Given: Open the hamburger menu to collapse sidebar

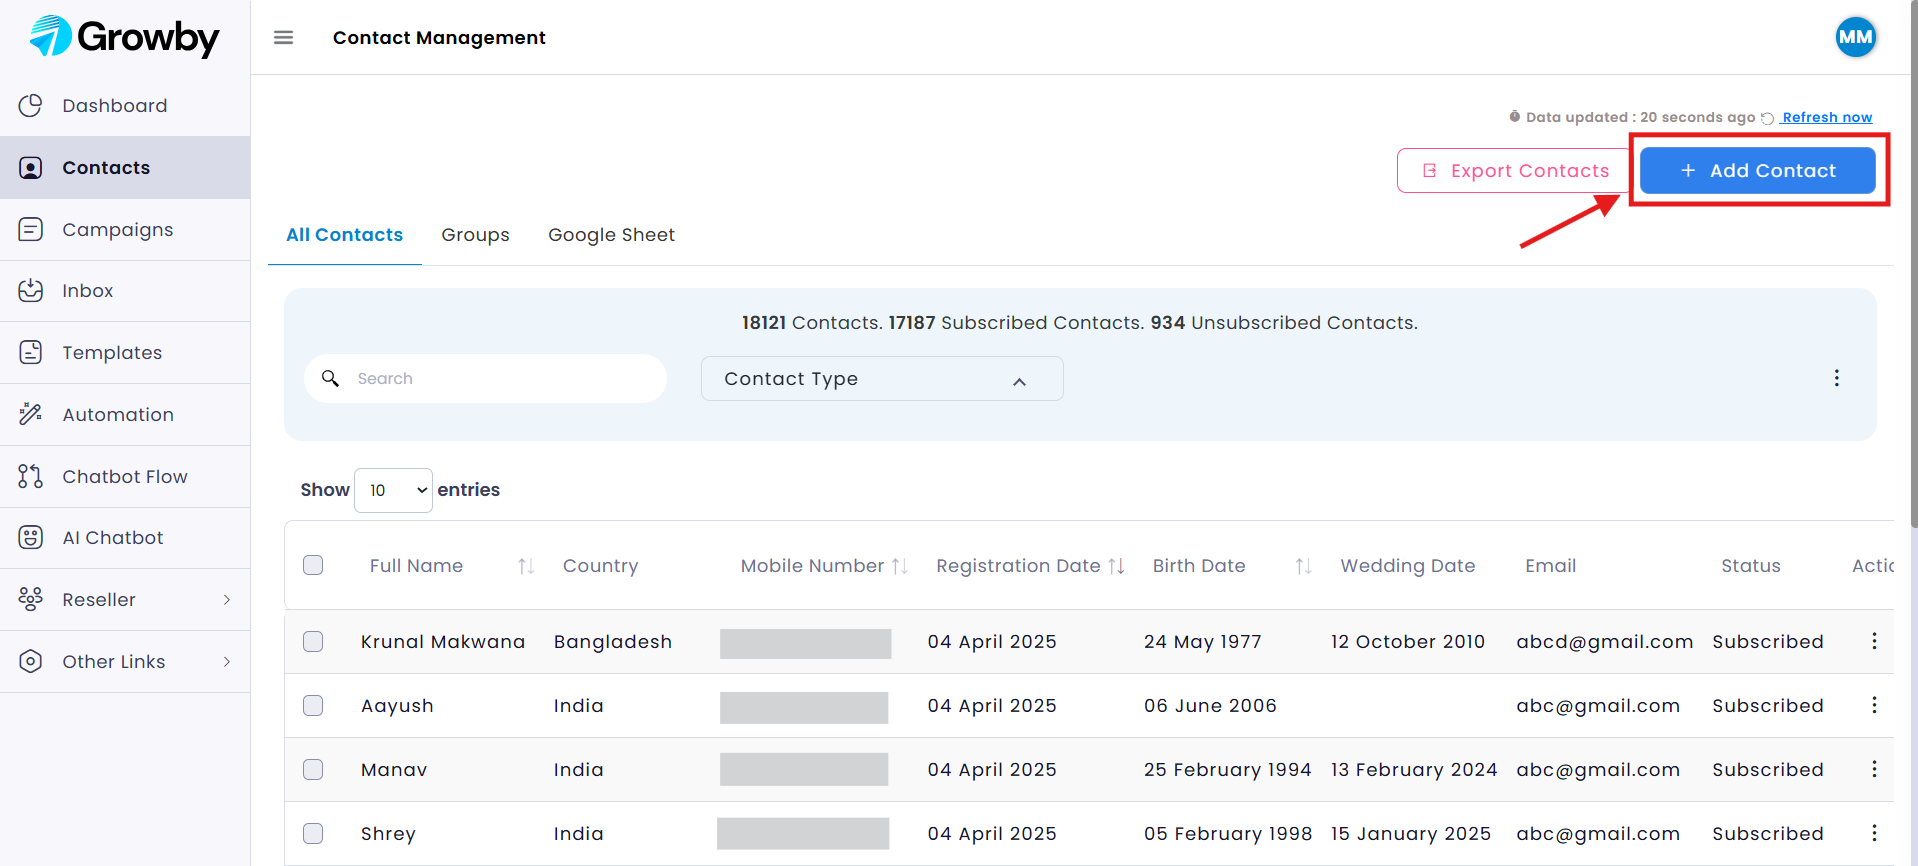Looking at the screenshot, I should tap(283, 38).
